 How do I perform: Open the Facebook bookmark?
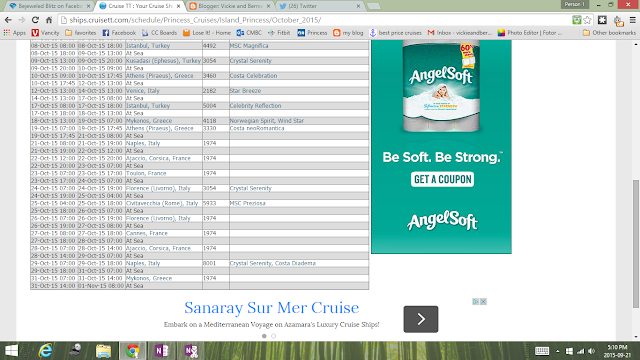tap(119, 33)
